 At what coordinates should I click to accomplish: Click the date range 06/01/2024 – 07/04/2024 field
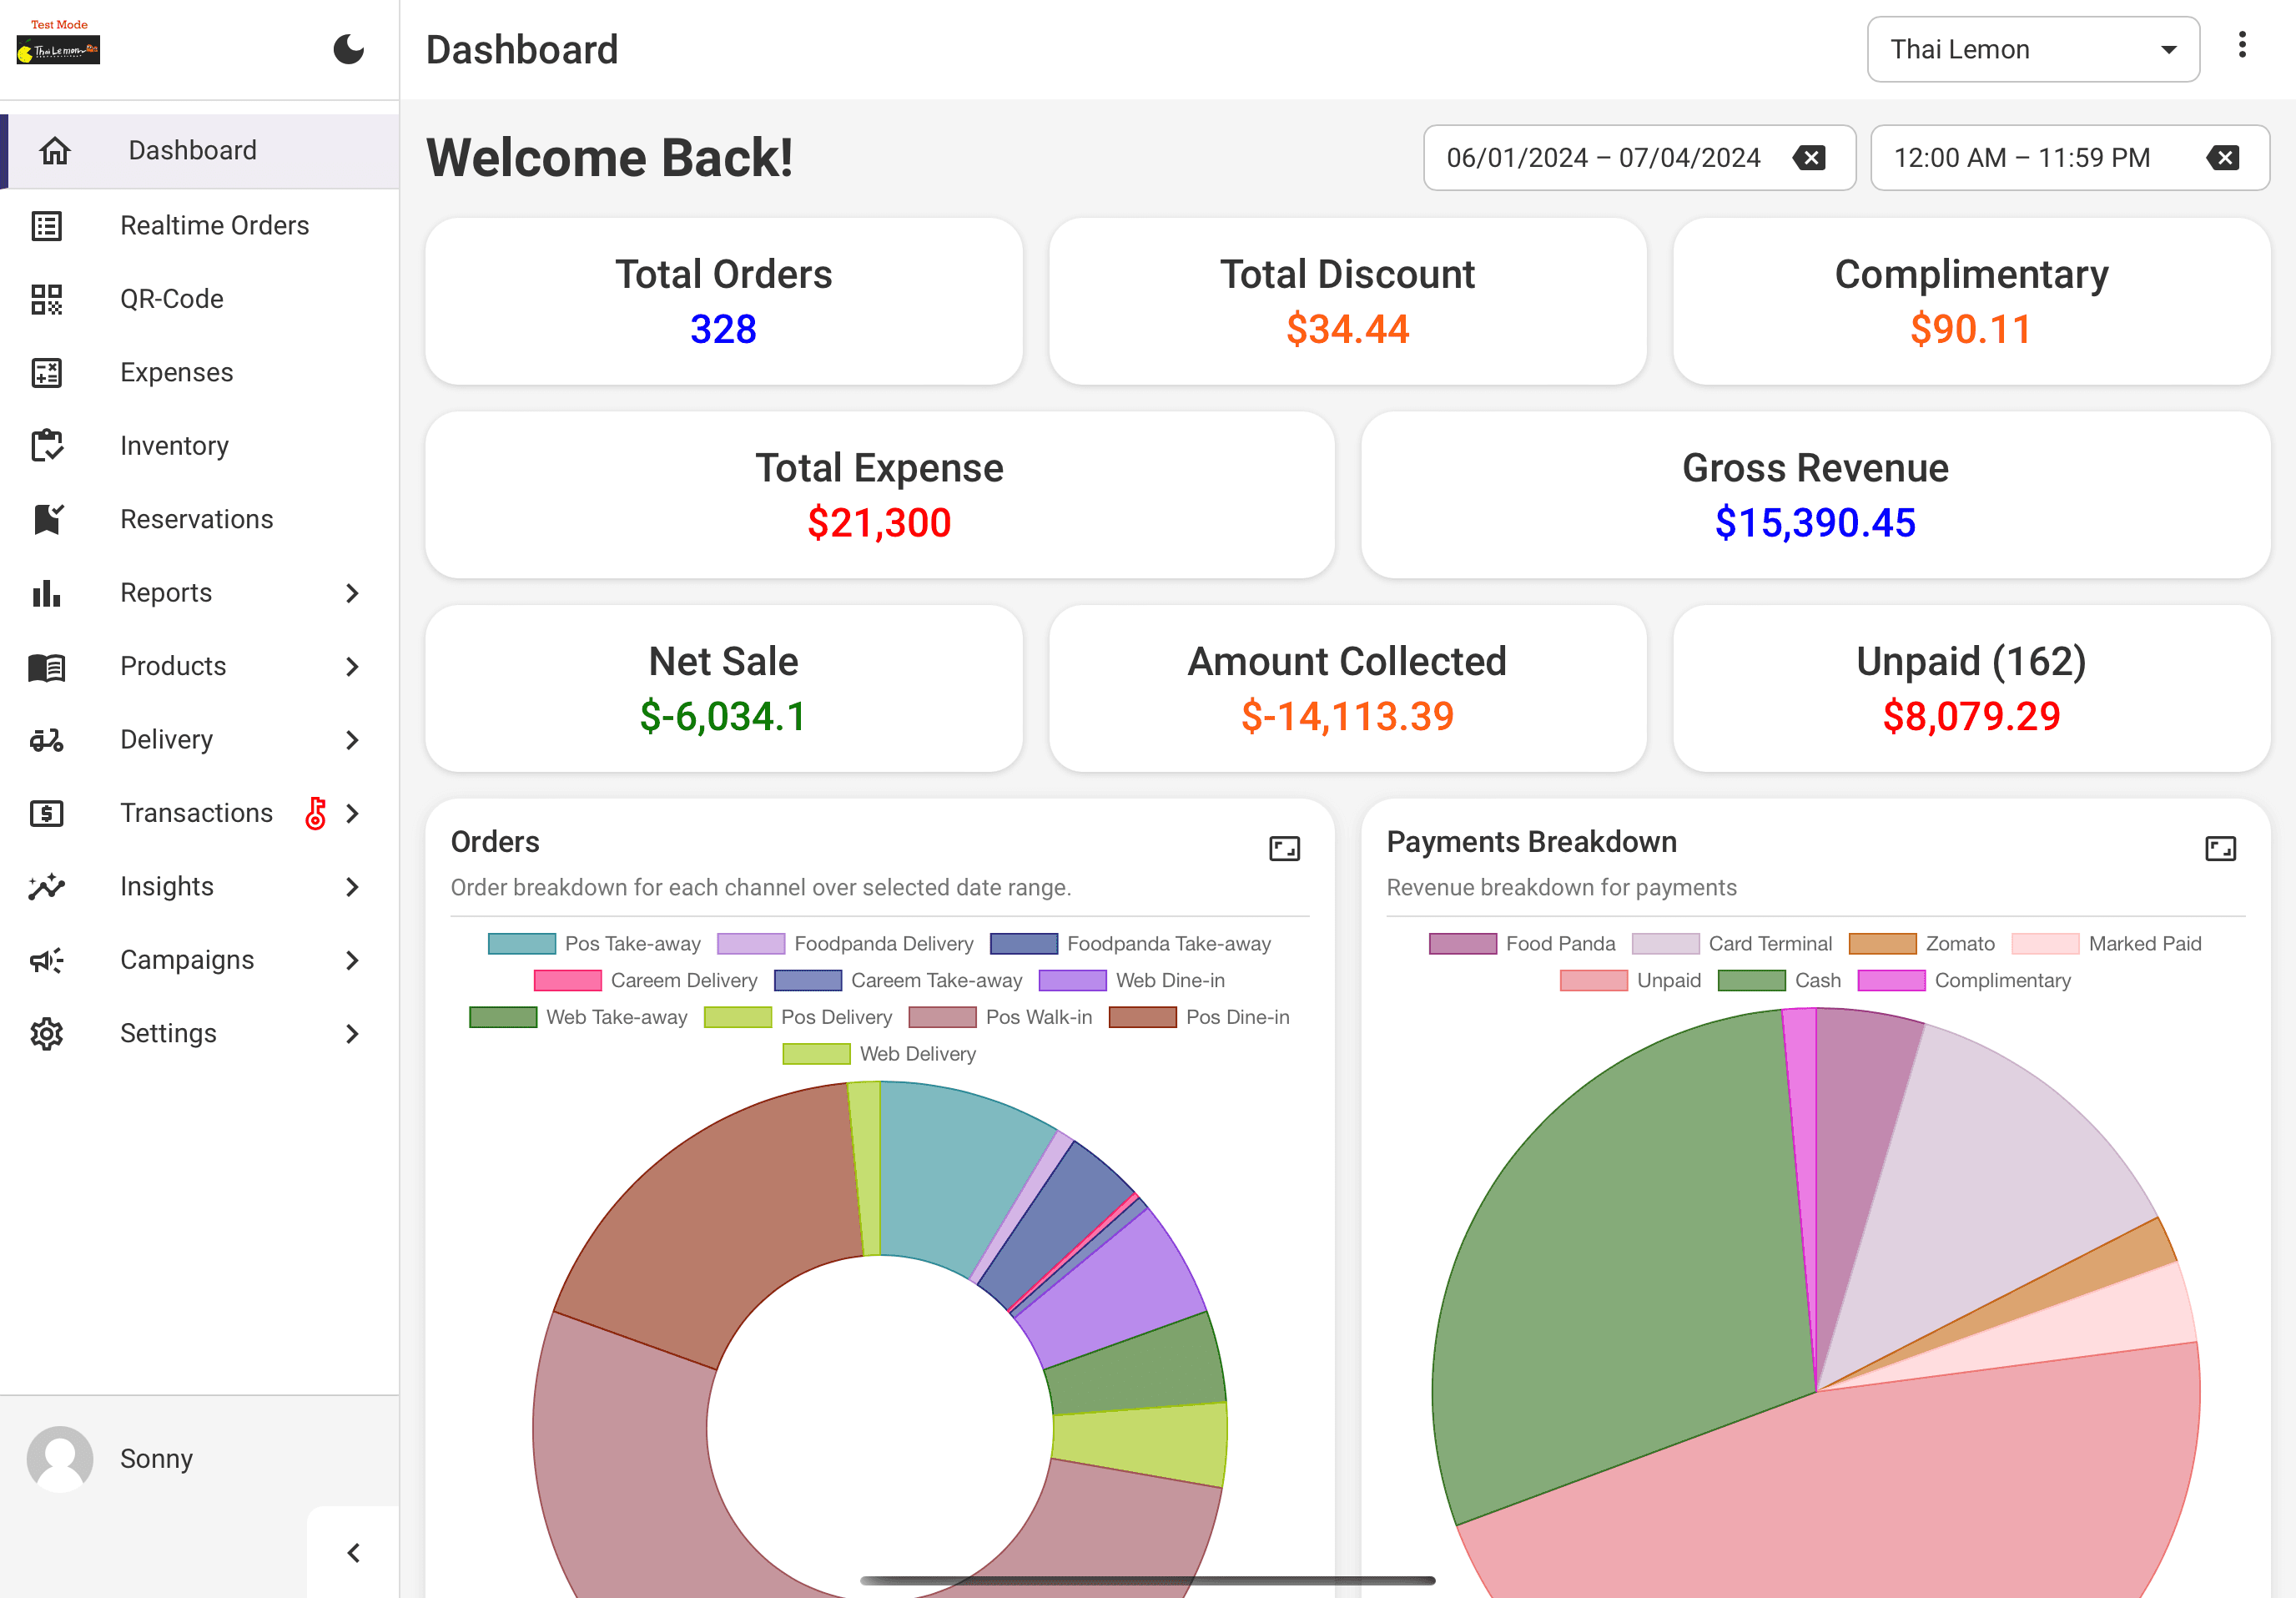pyautogui.click(x=1639, y=157)
